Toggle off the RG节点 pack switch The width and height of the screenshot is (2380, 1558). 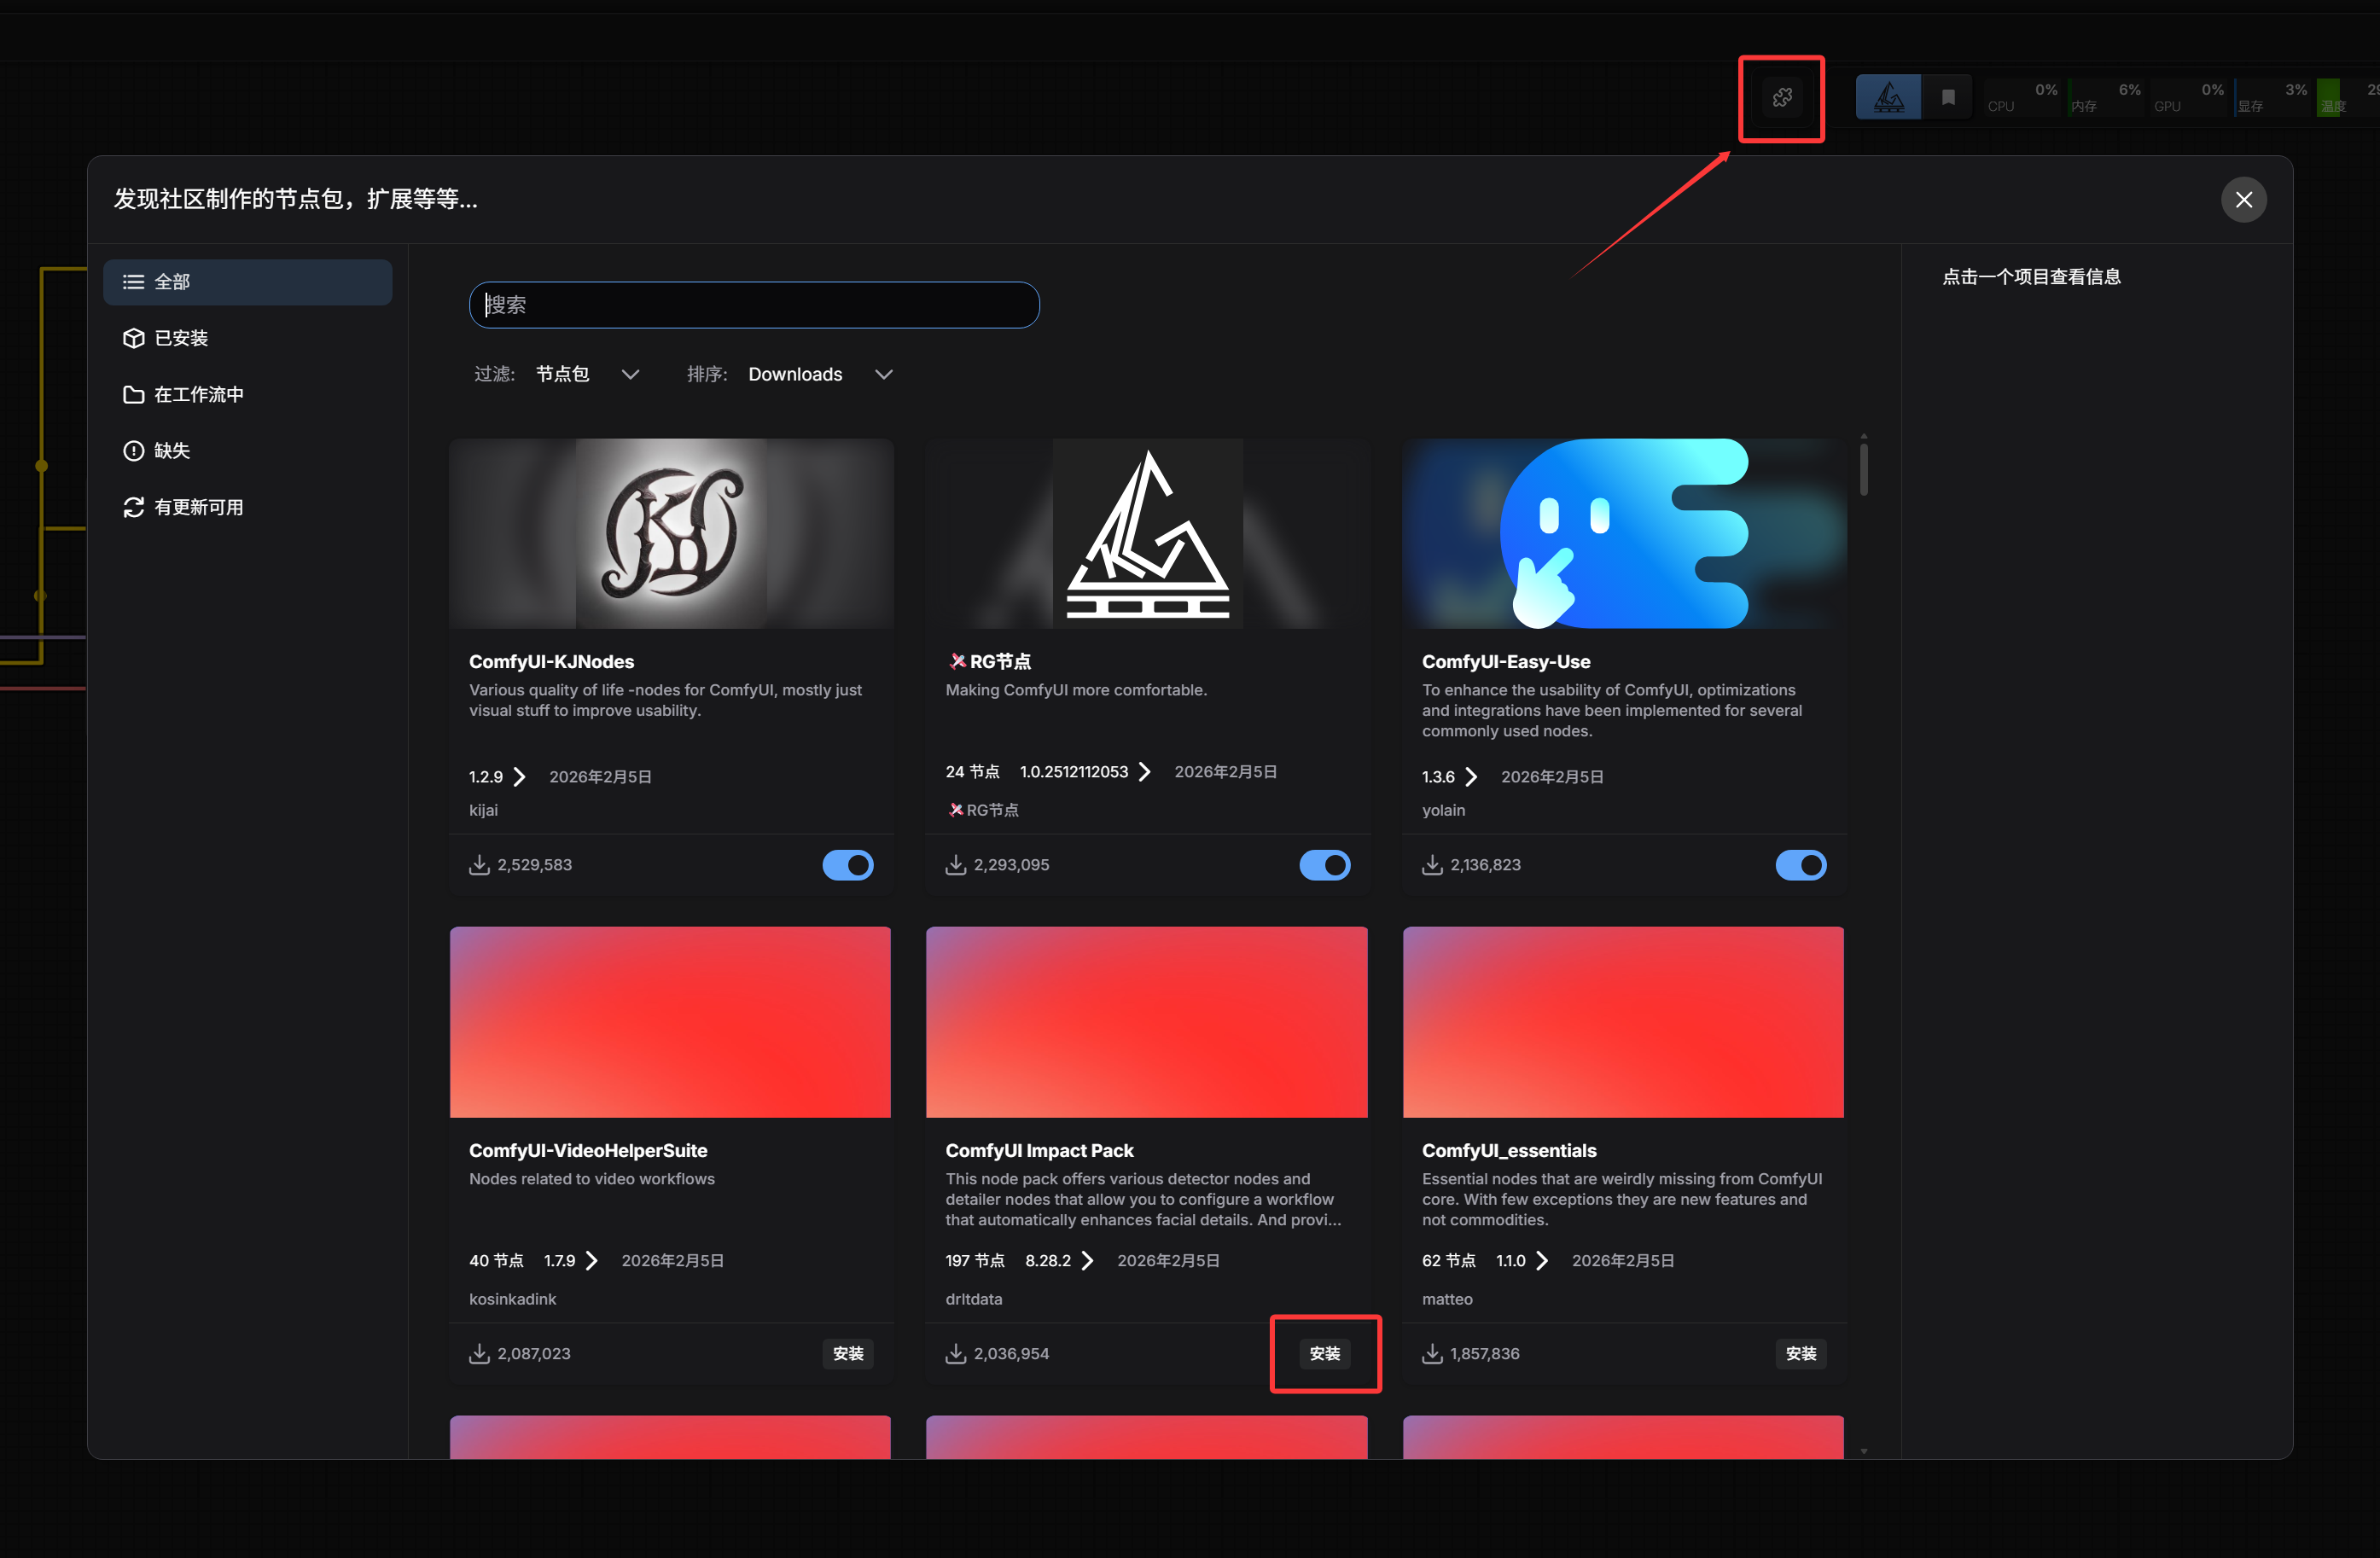coord(1324,865)
